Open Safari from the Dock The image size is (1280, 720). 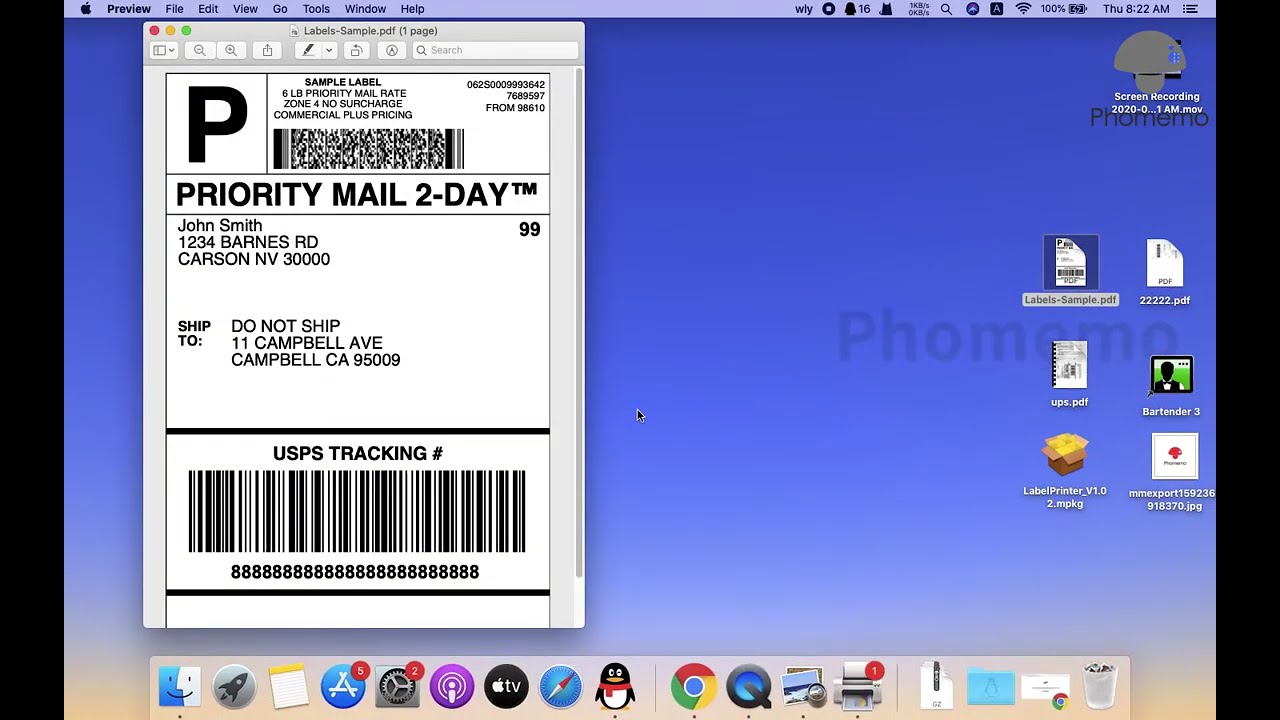(x=560, y=687)
